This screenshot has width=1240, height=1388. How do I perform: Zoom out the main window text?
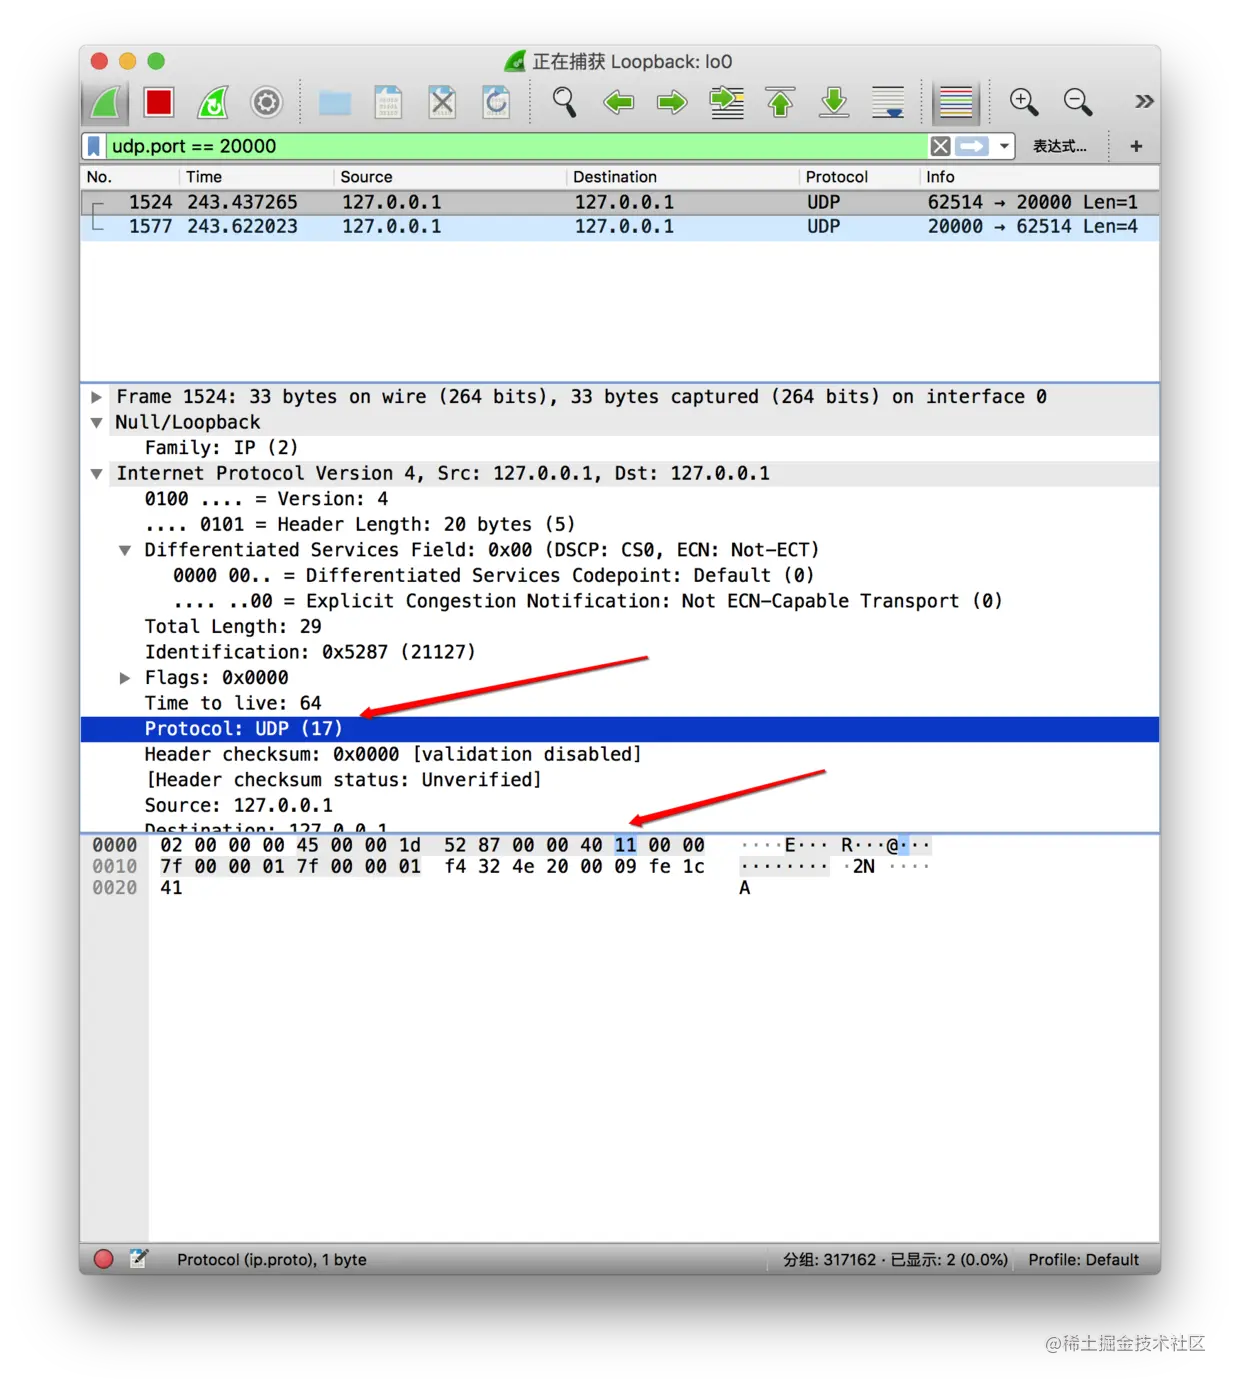(1078, 102)
